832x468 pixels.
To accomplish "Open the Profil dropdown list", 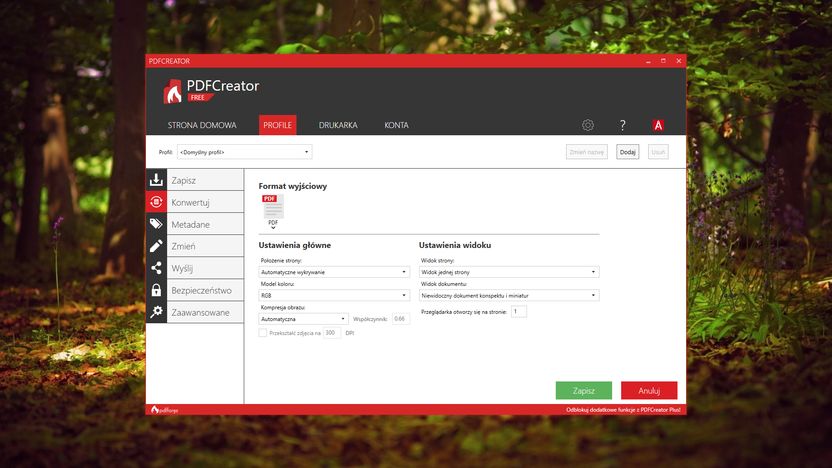I will click(245, 152).
